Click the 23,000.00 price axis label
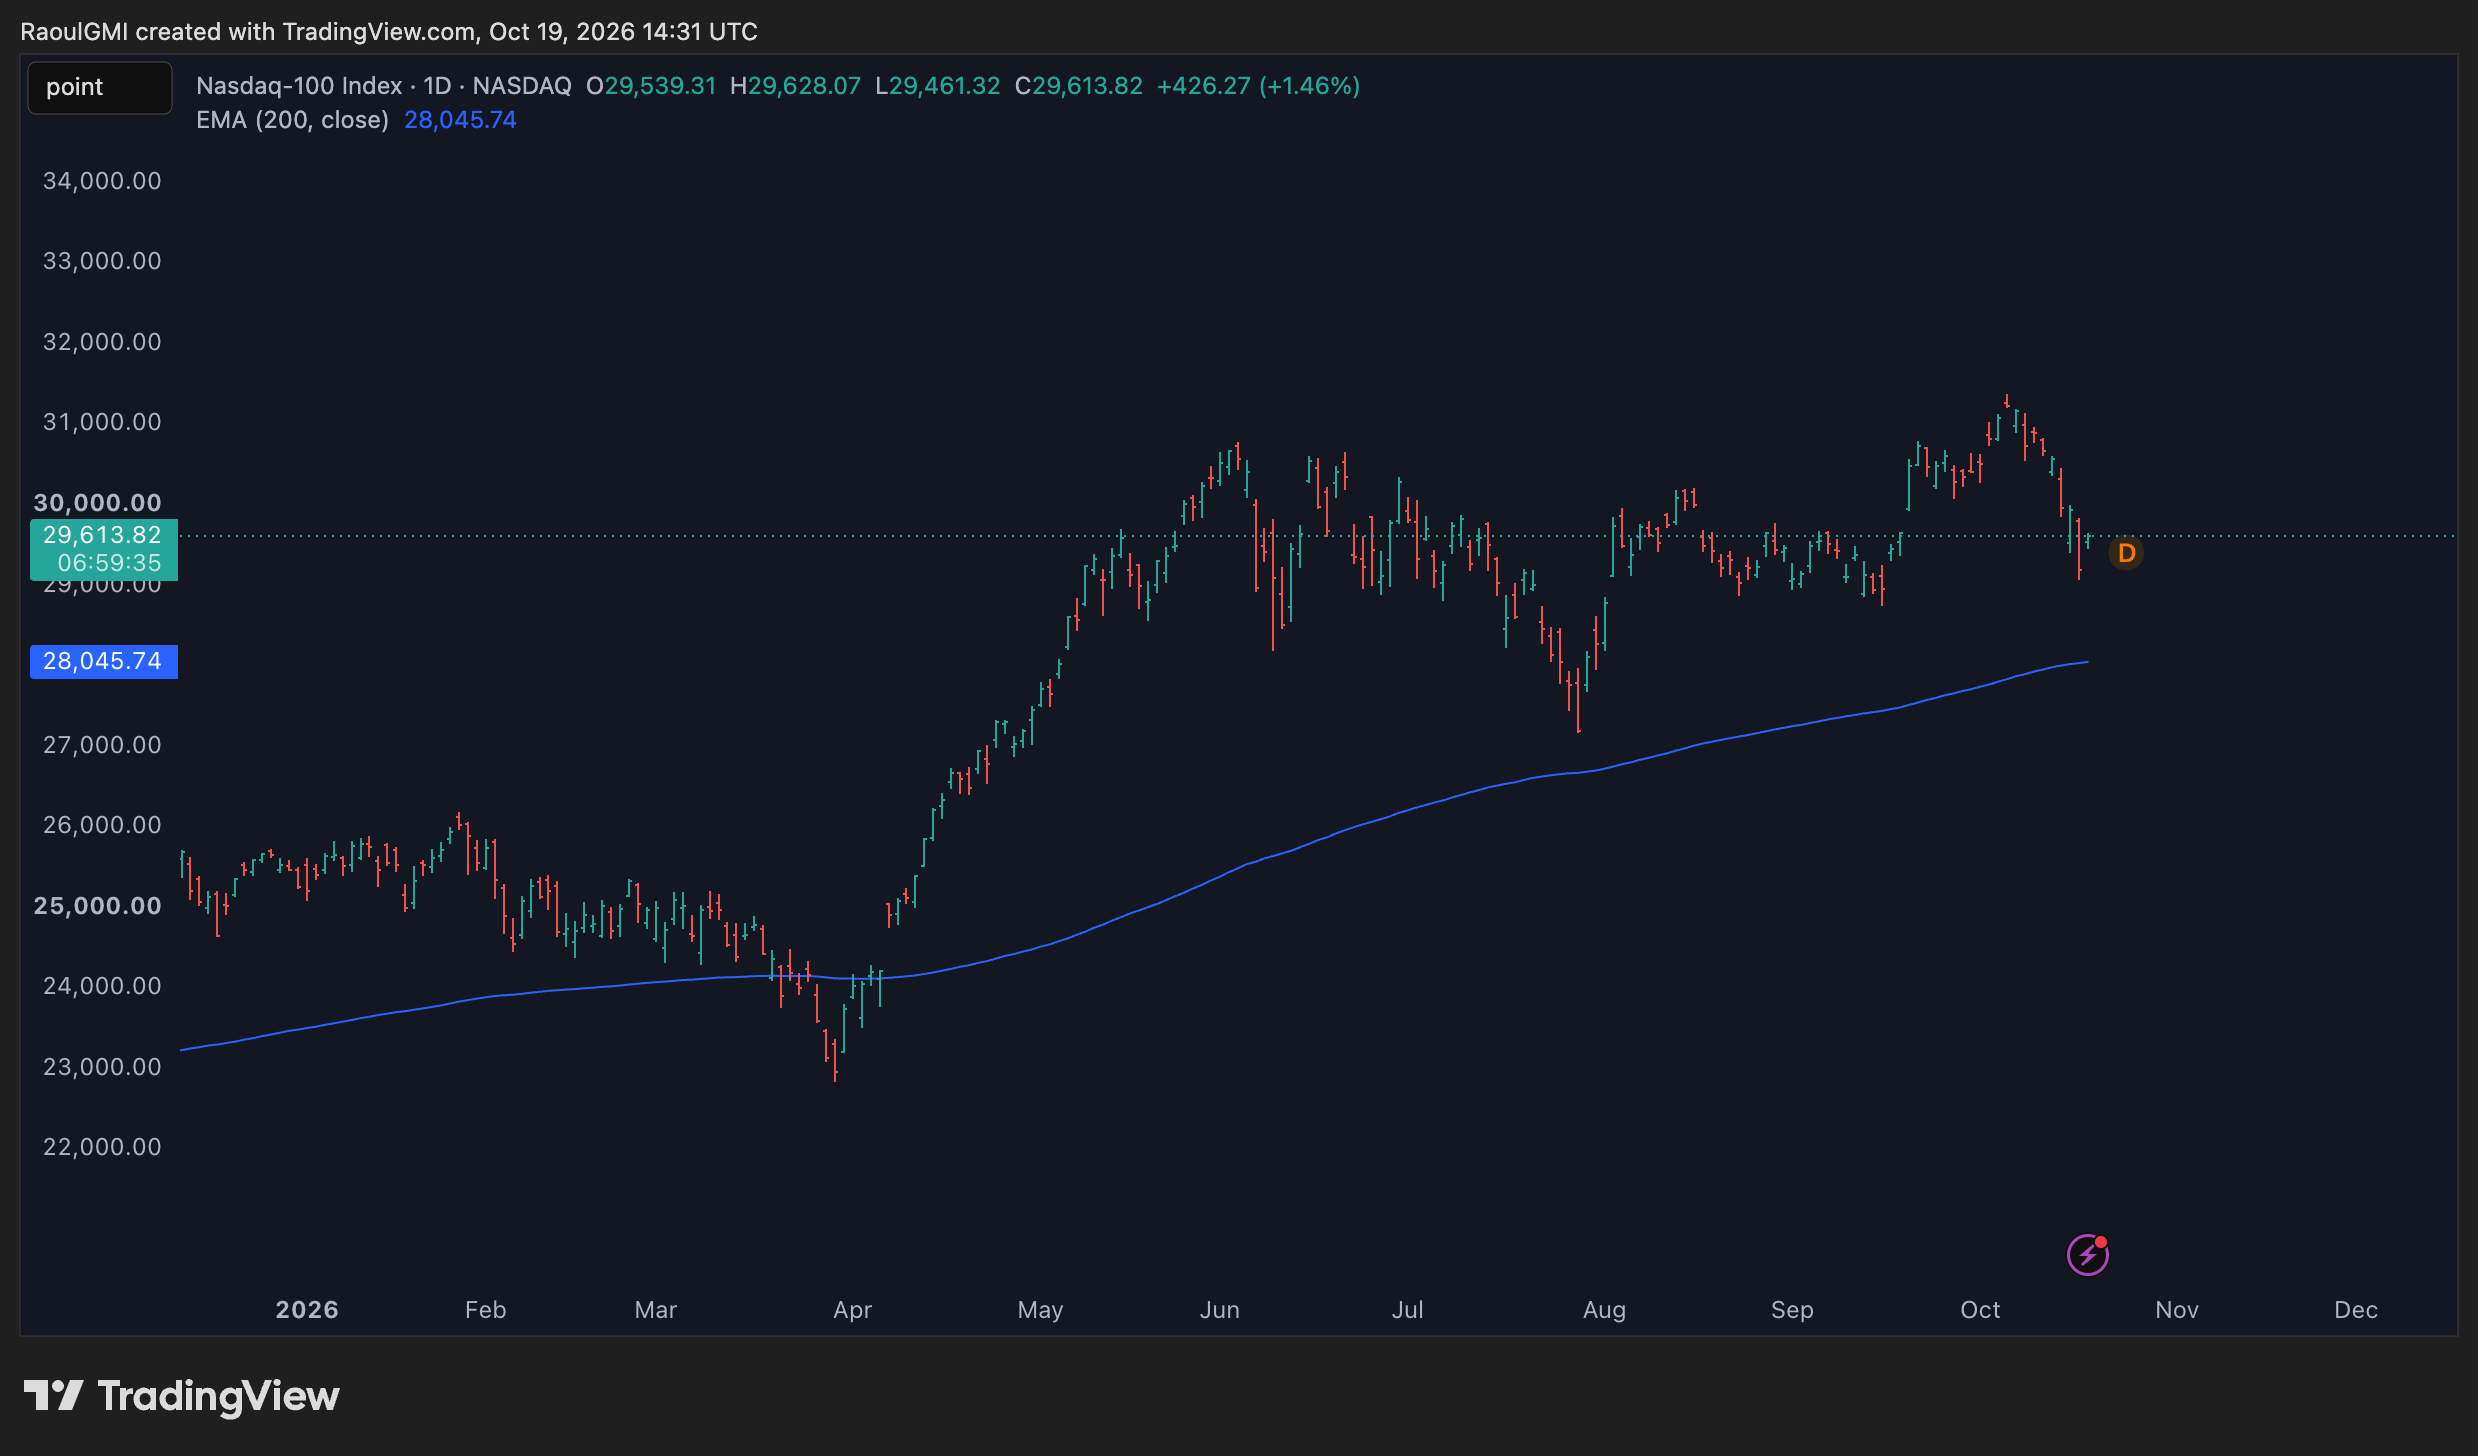Image resolution: width=2478 pixels, height=1456 pixels. coord(102,1067)
